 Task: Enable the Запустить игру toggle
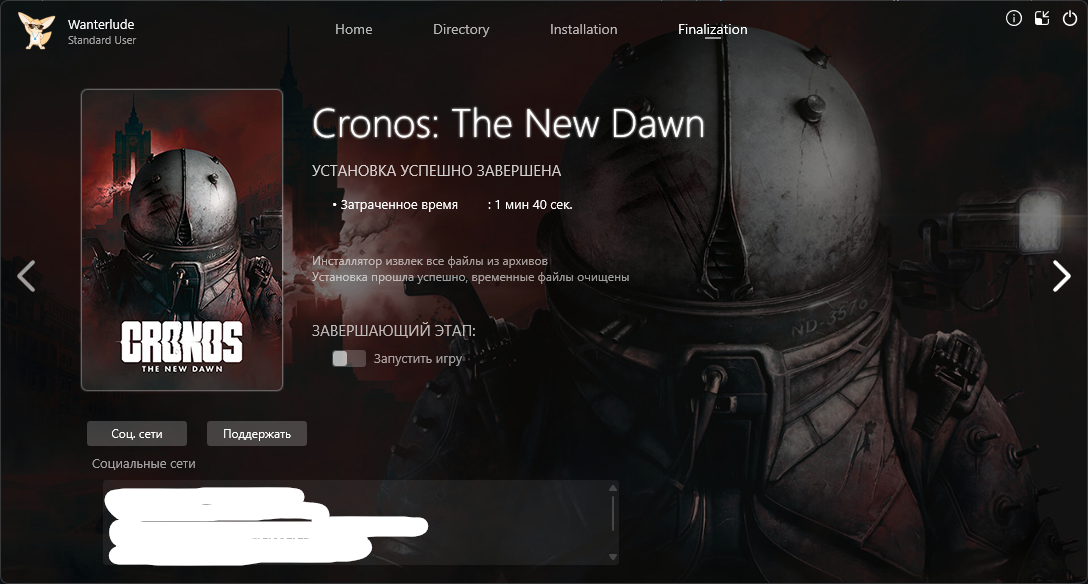coord(349,359)
